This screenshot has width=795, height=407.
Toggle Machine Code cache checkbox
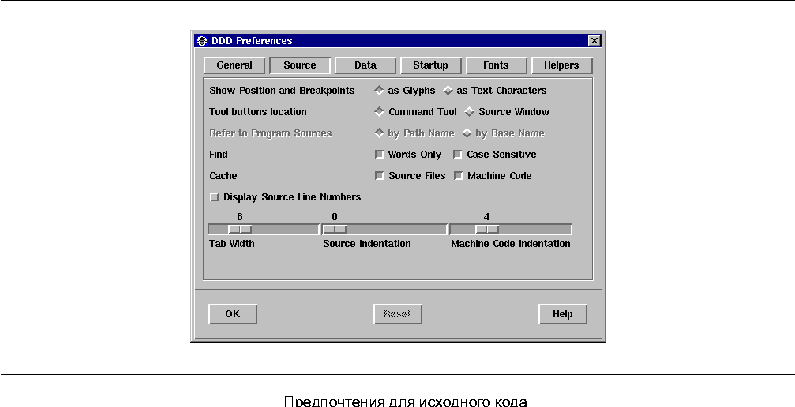pyautogui.click(x=457, y=176)
